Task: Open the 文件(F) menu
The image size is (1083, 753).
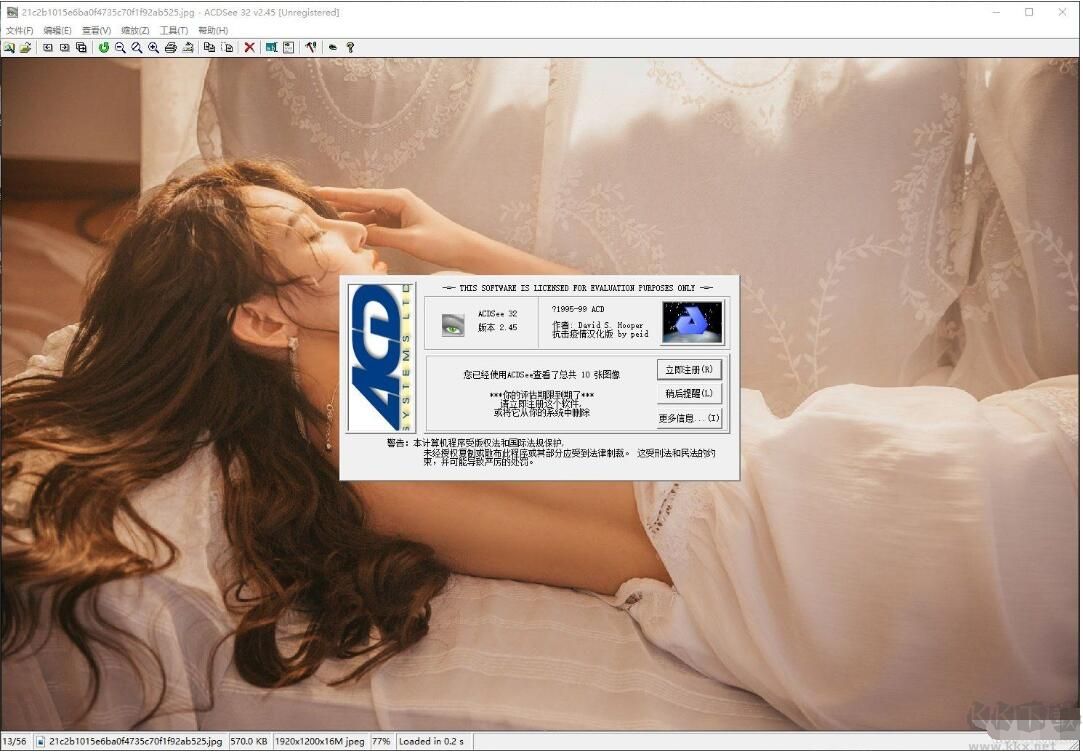Action: point(19,30)
